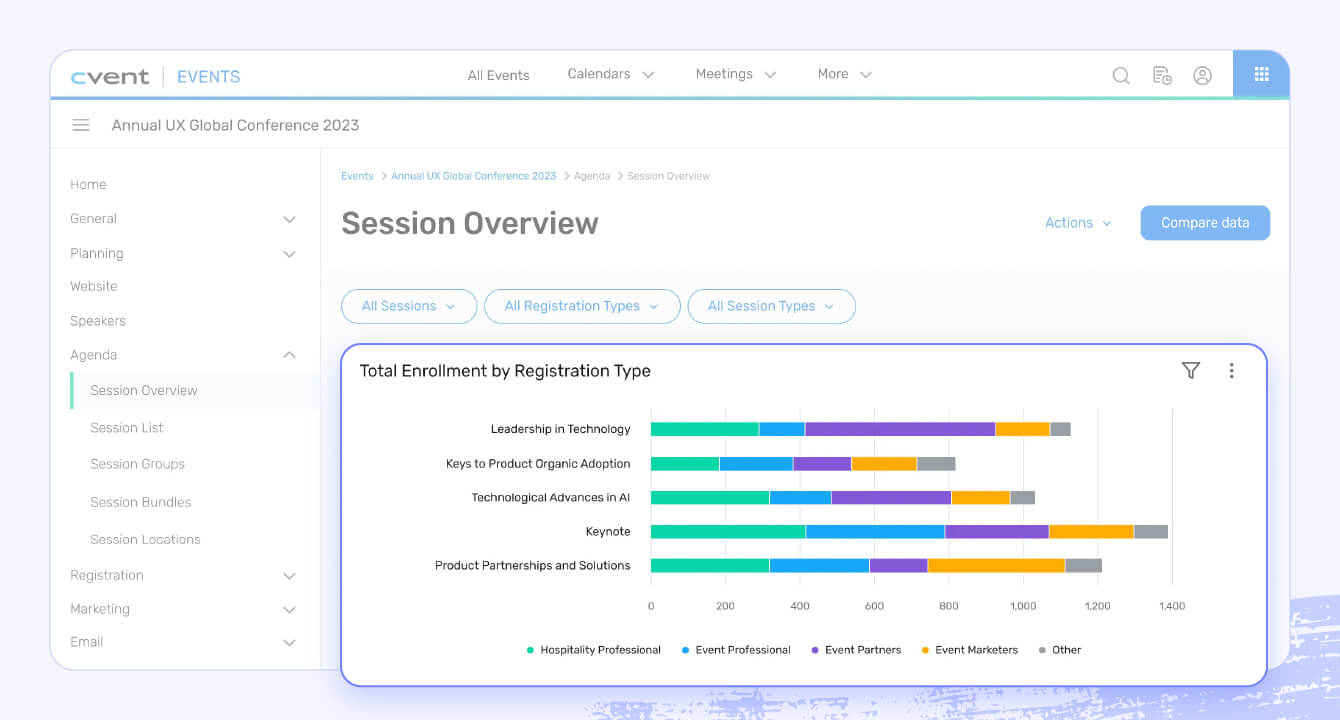
Task: Click Technological Advances in AI gray segment
Action: 1022,497
